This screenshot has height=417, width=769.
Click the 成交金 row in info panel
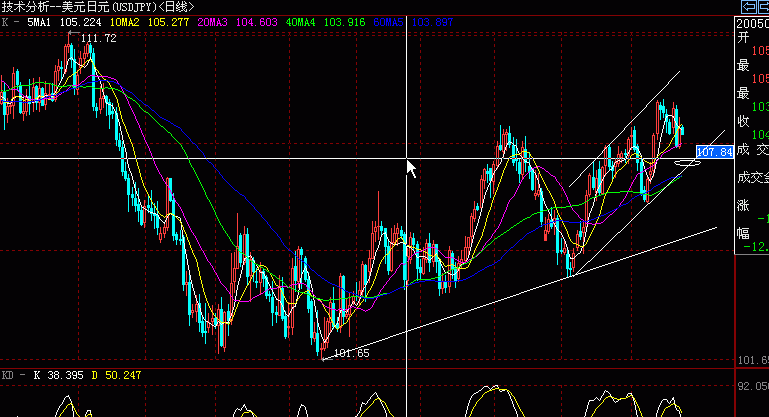tap(752, 178)
